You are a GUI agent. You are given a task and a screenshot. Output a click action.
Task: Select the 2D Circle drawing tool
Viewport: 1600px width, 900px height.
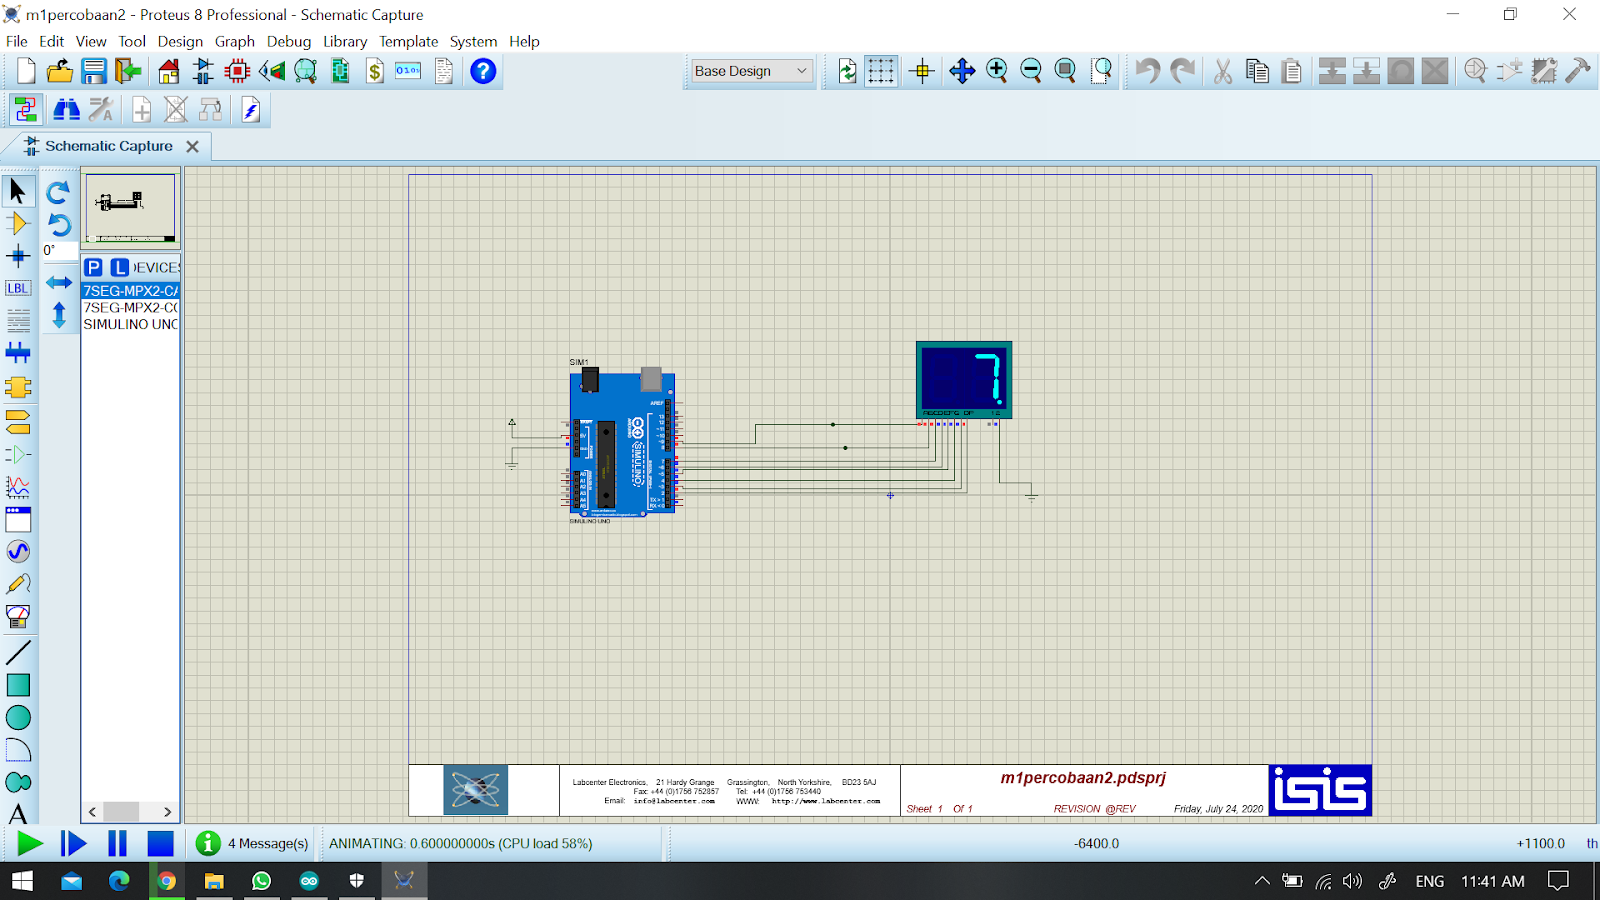[18, 718]
